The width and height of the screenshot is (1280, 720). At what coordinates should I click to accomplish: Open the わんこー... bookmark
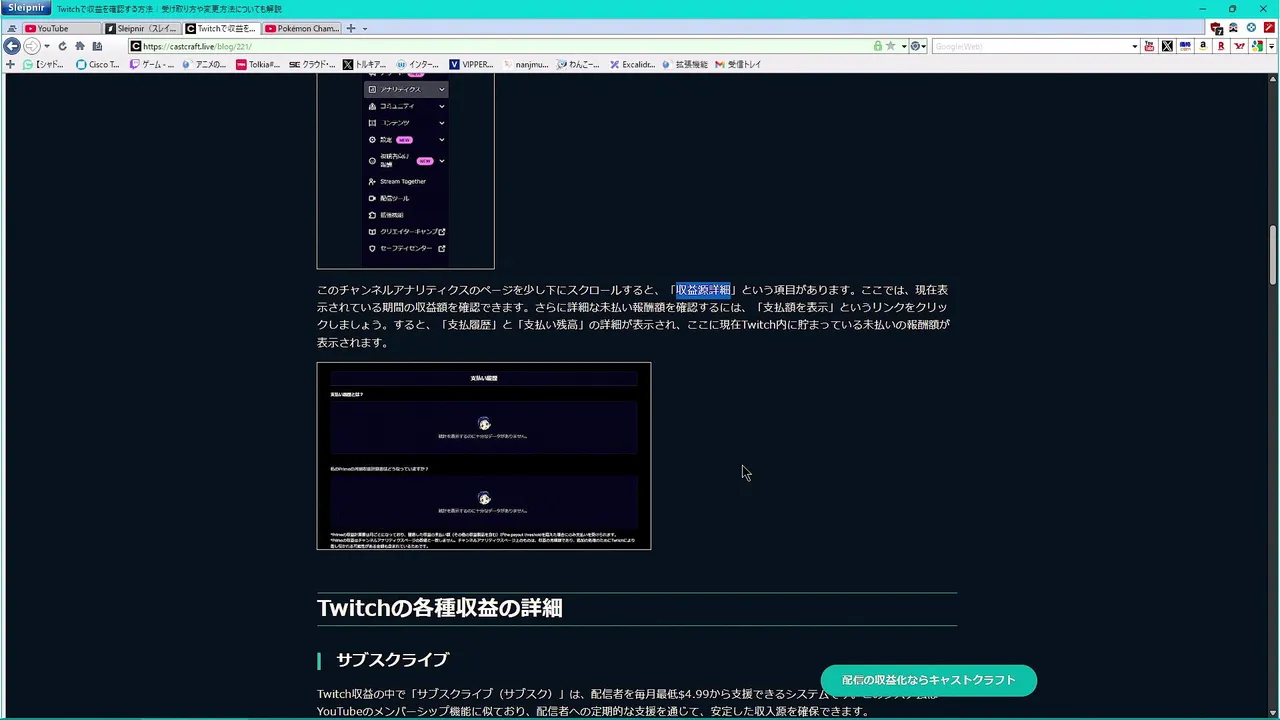(x=578, y=64)
